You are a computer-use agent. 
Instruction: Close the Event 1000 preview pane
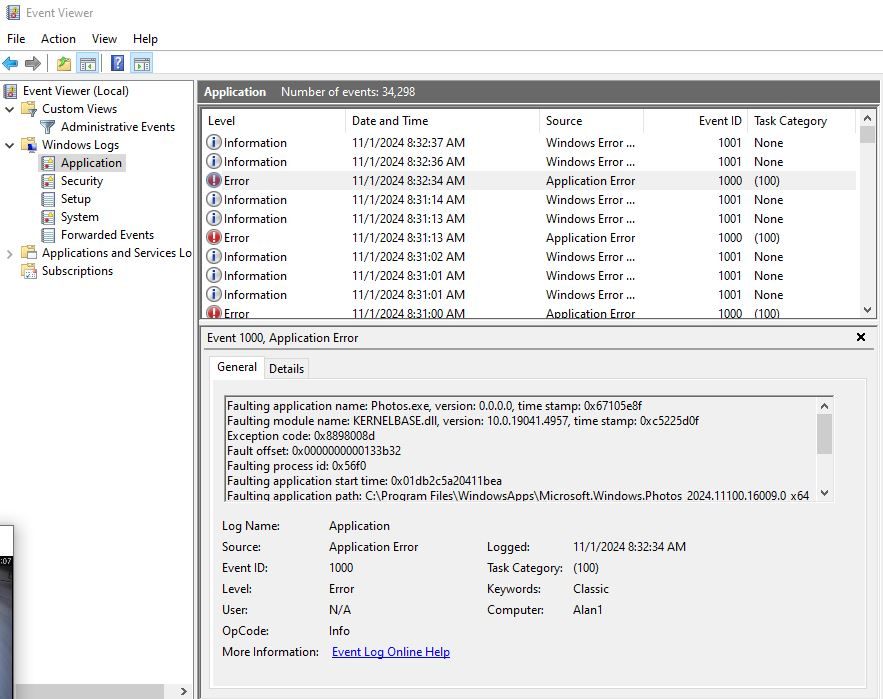click(860, 337)
